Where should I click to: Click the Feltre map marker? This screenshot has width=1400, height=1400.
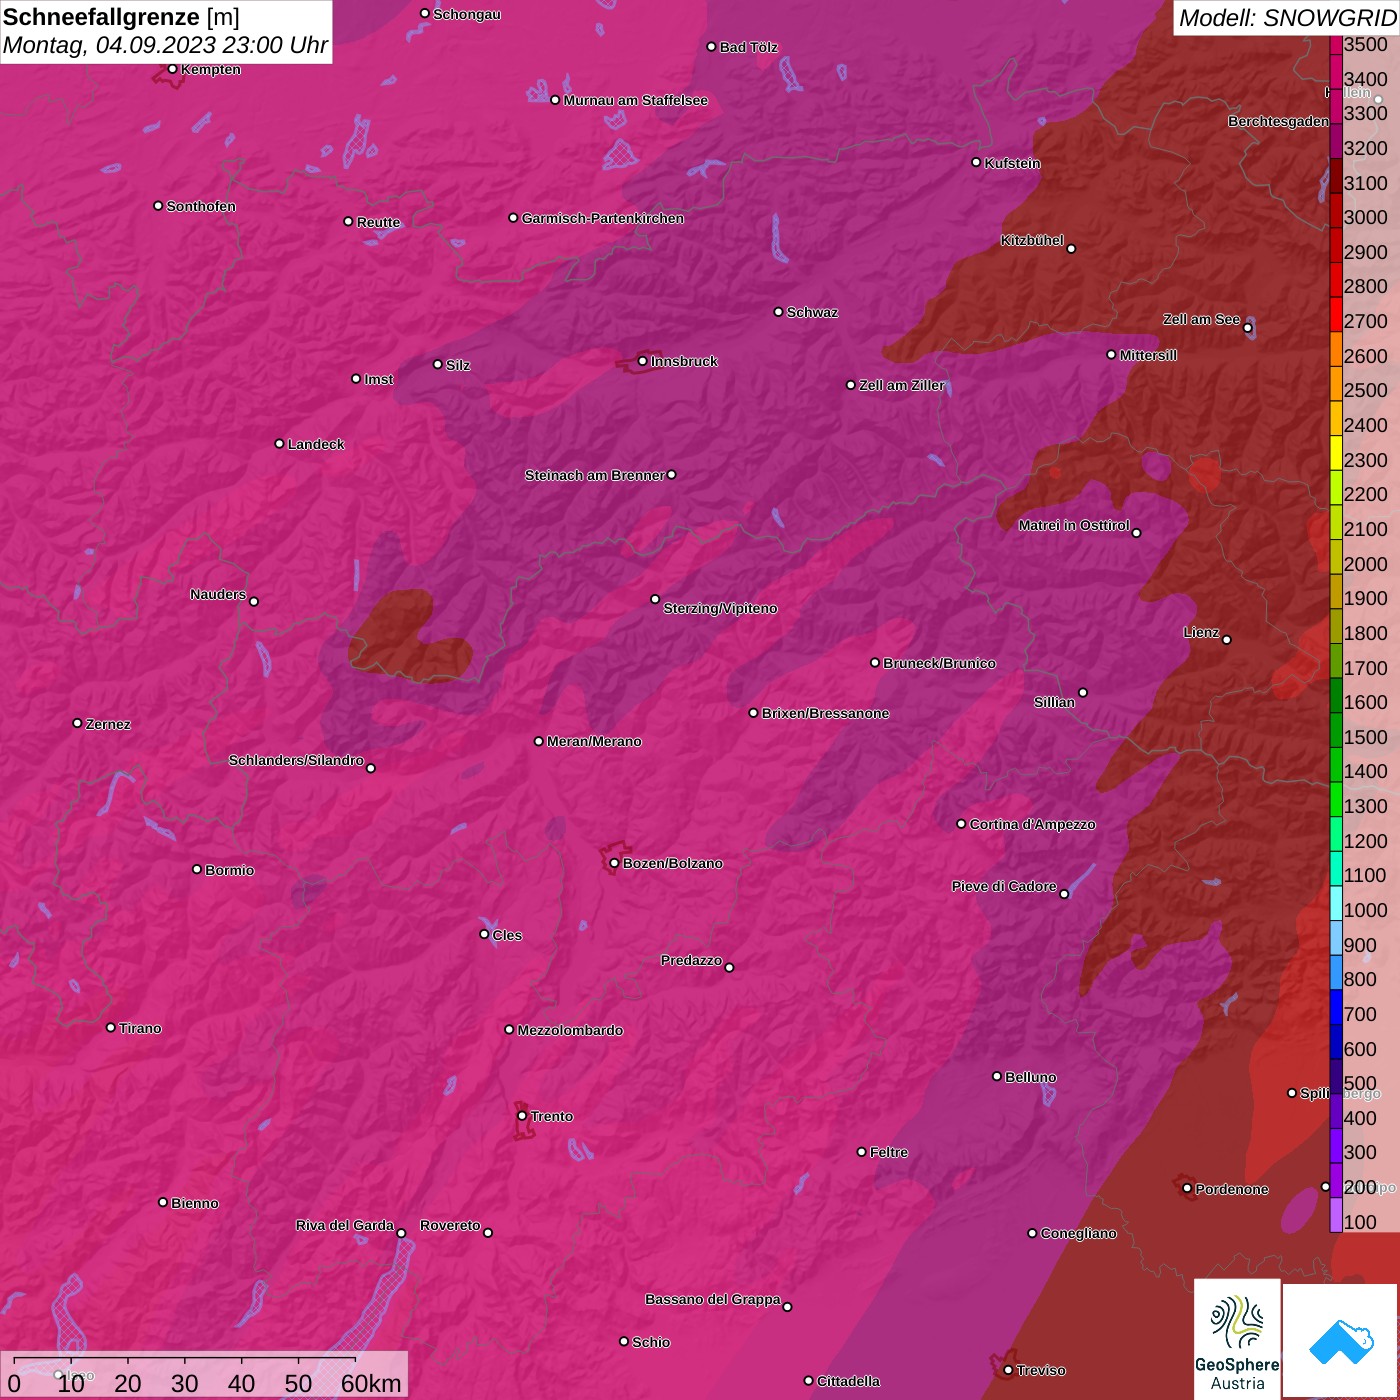tap(861, 1152)
